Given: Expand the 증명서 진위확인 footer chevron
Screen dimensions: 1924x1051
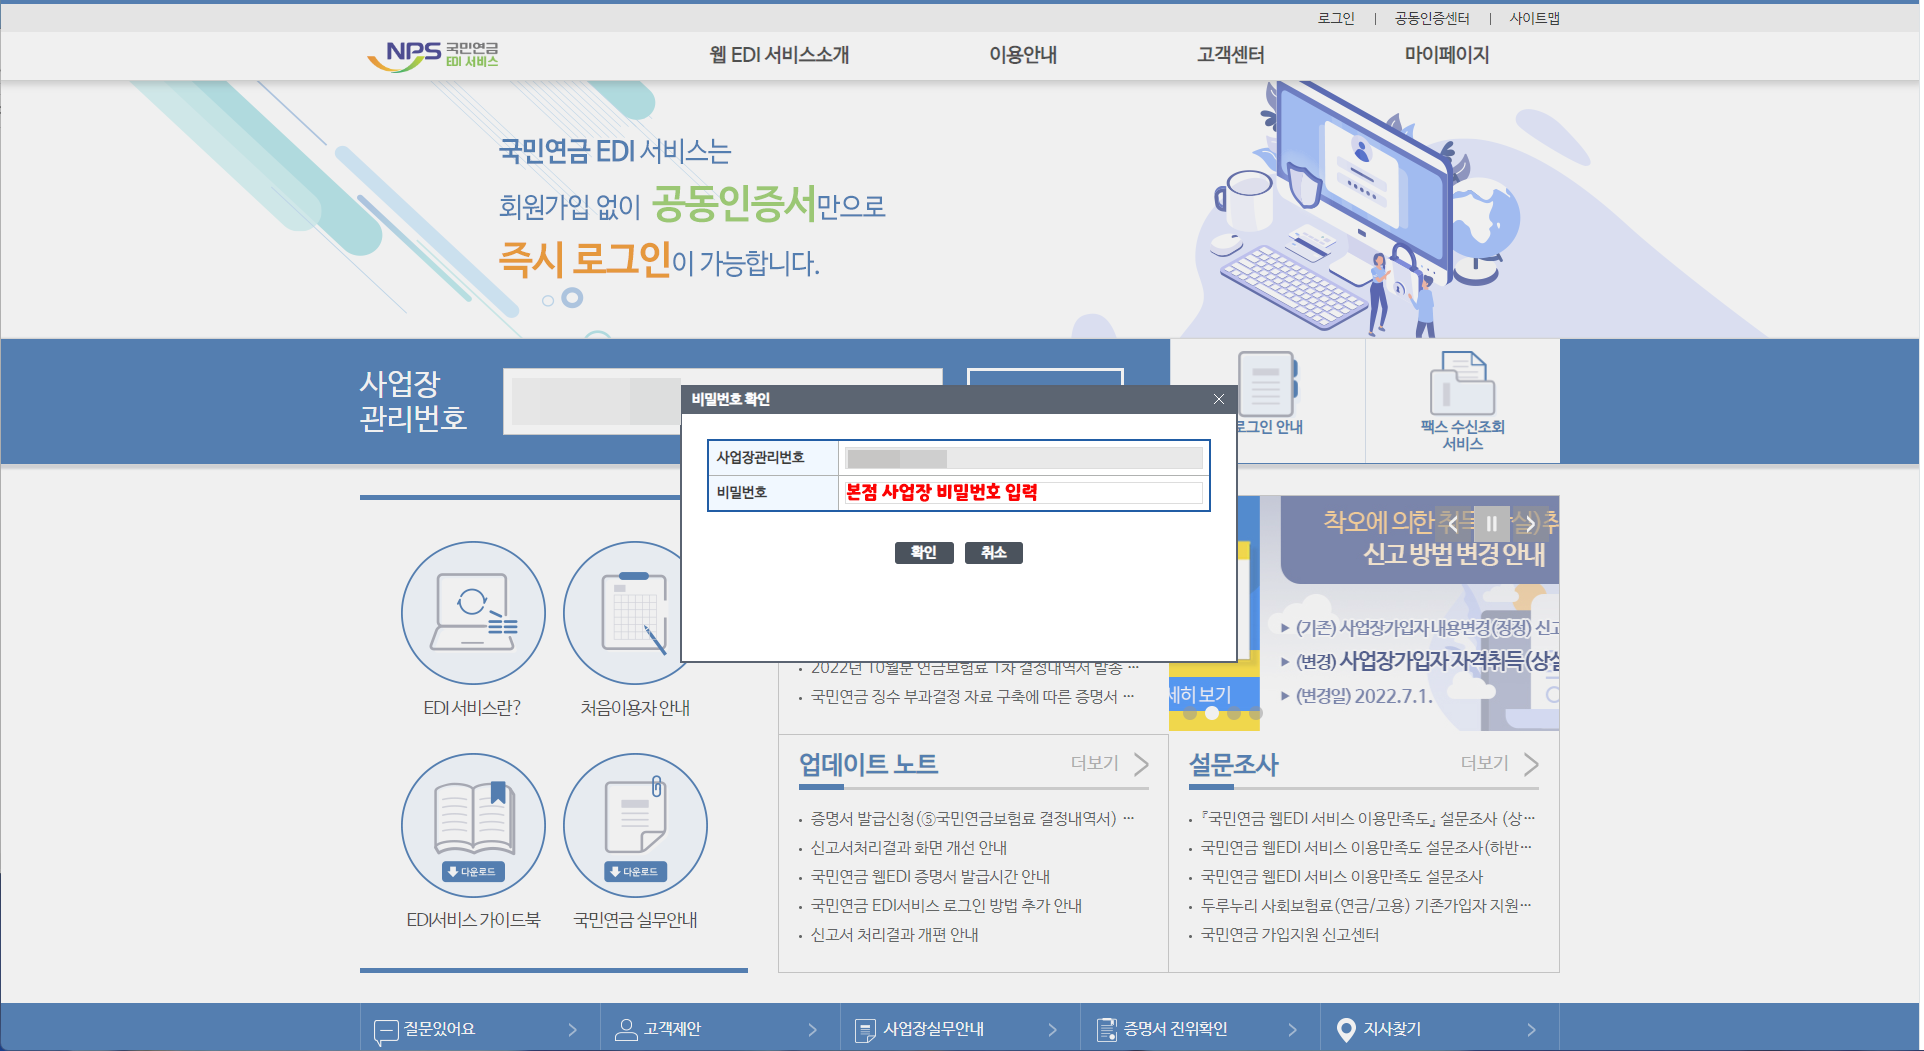Looking at the screenshot, I should point(1292,1029).
